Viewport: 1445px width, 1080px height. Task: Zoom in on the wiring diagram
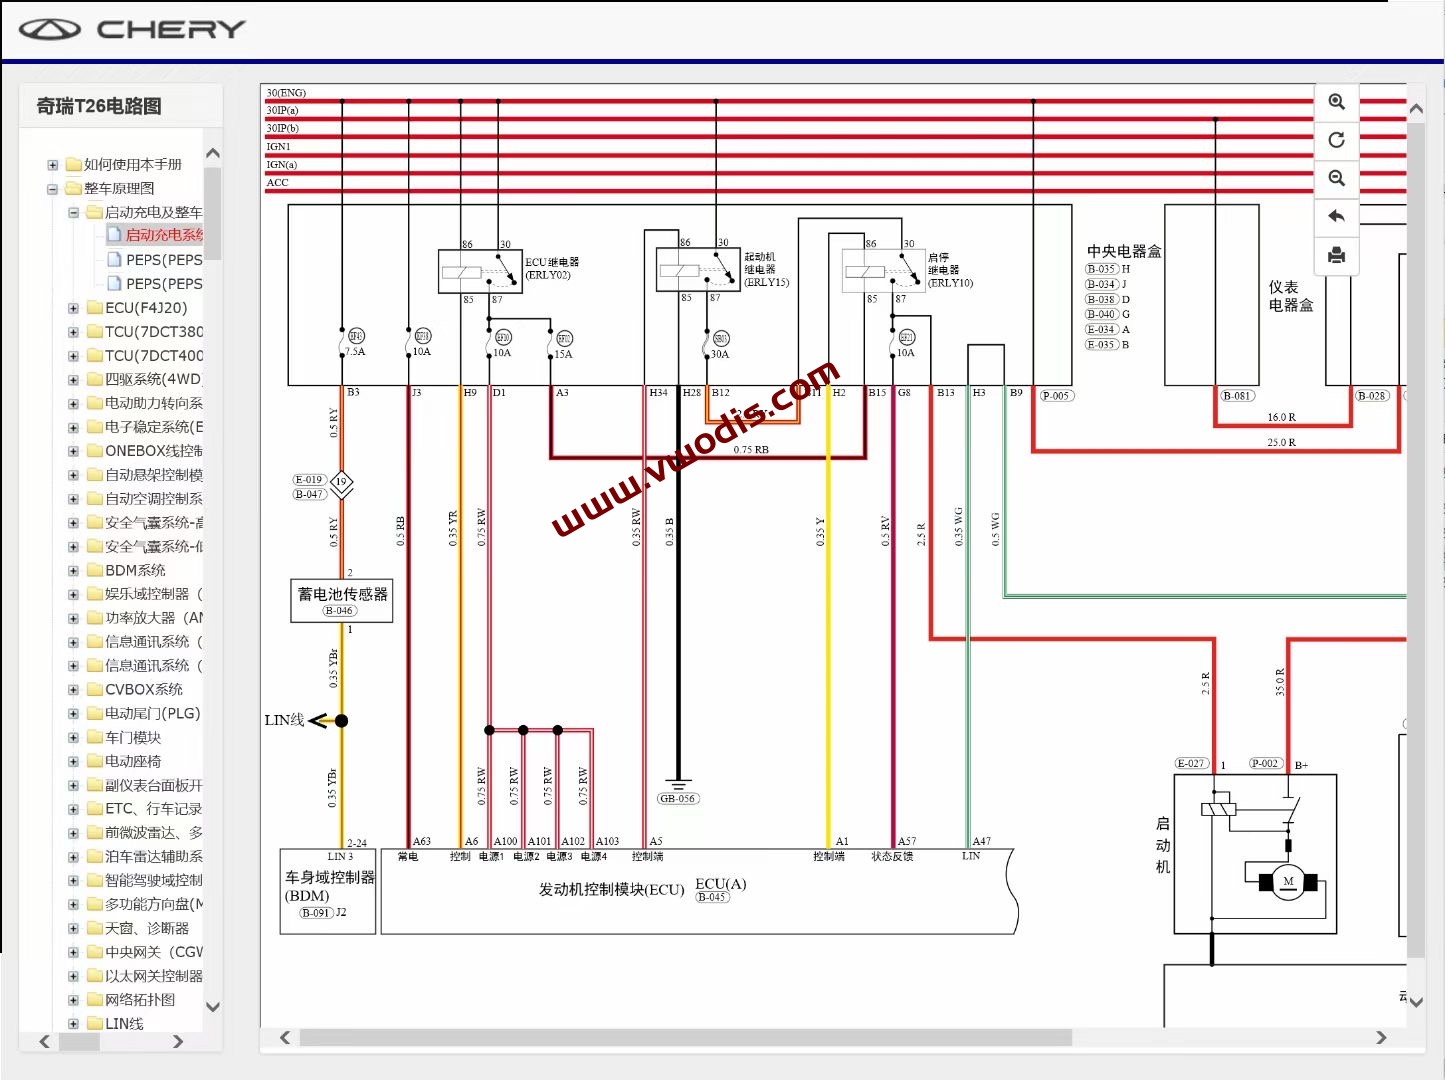click(1336, 102)
